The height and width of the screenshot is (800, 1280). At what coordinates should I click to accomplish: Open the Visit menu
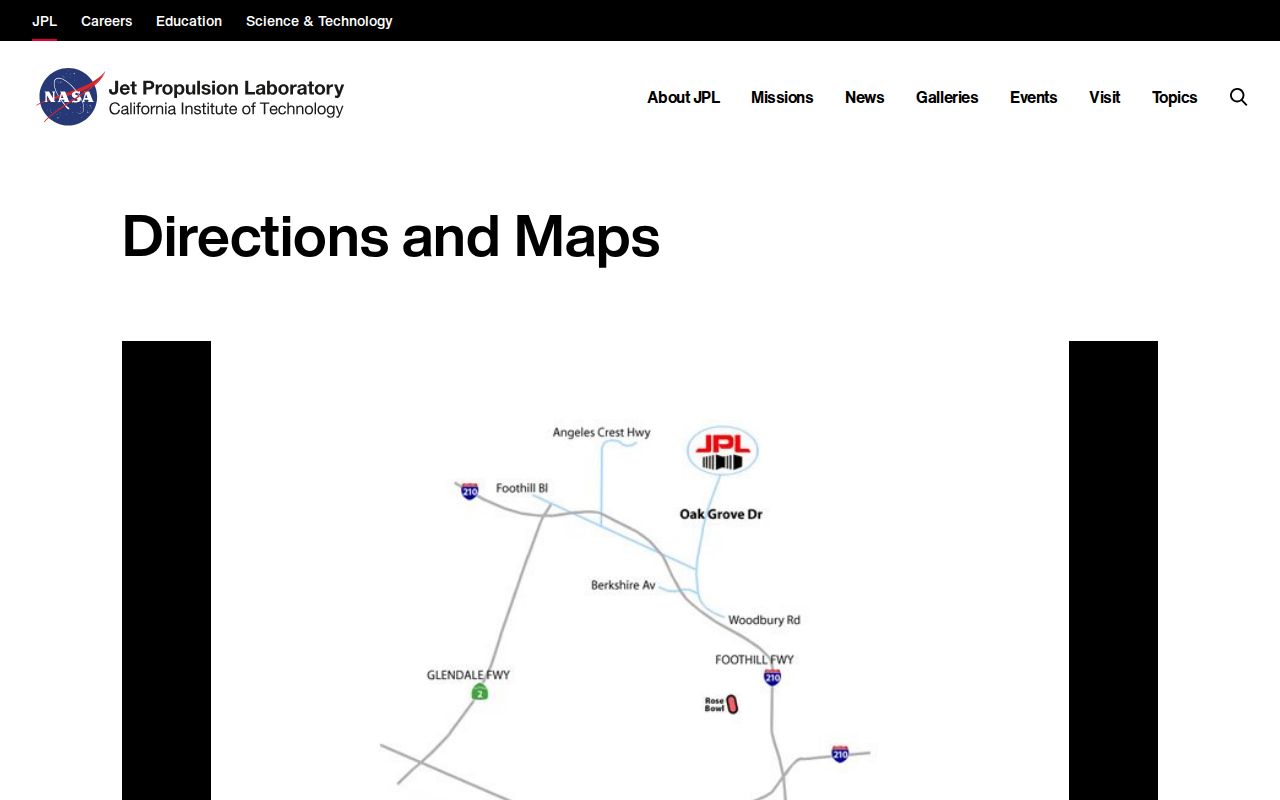point(1104,97)
